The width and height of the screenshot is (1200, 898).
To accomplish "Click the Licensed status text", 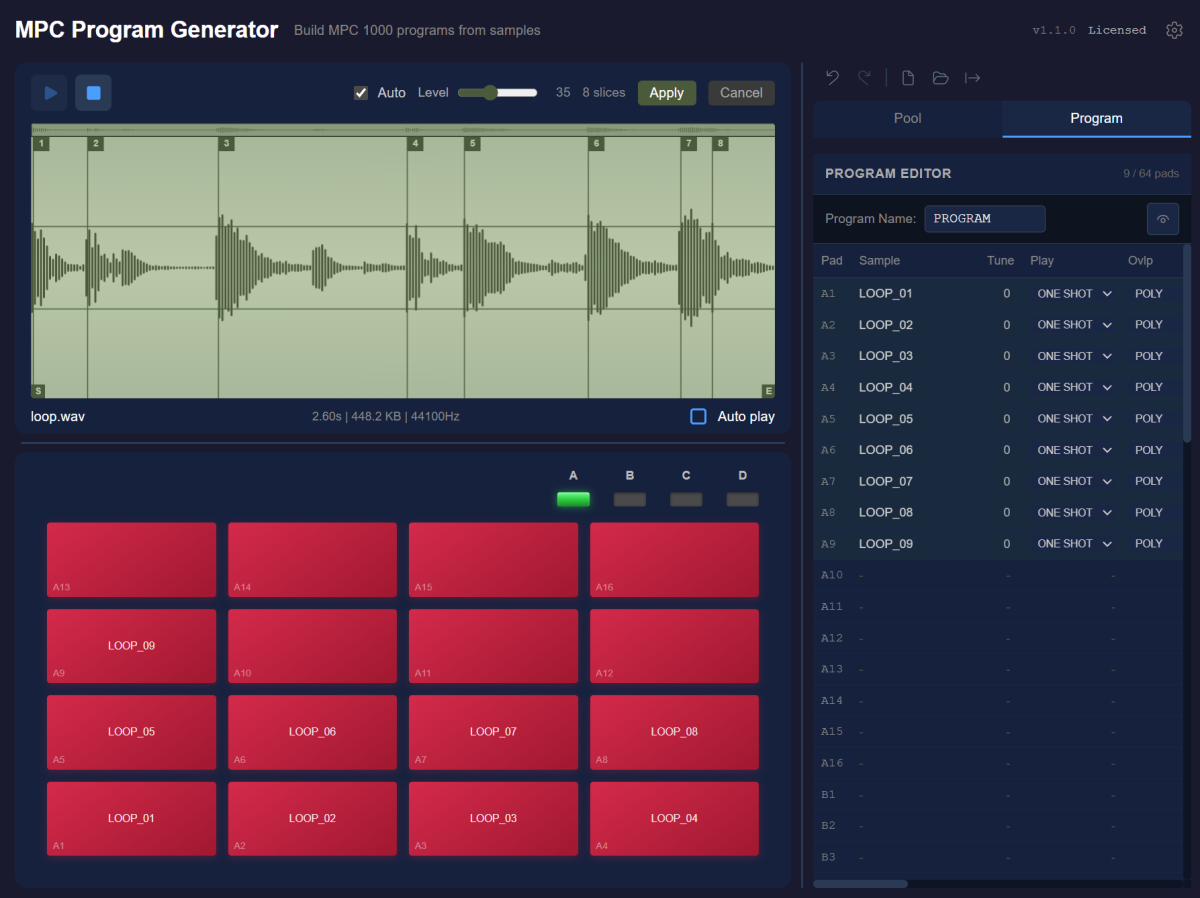I will coord(1117,30).
